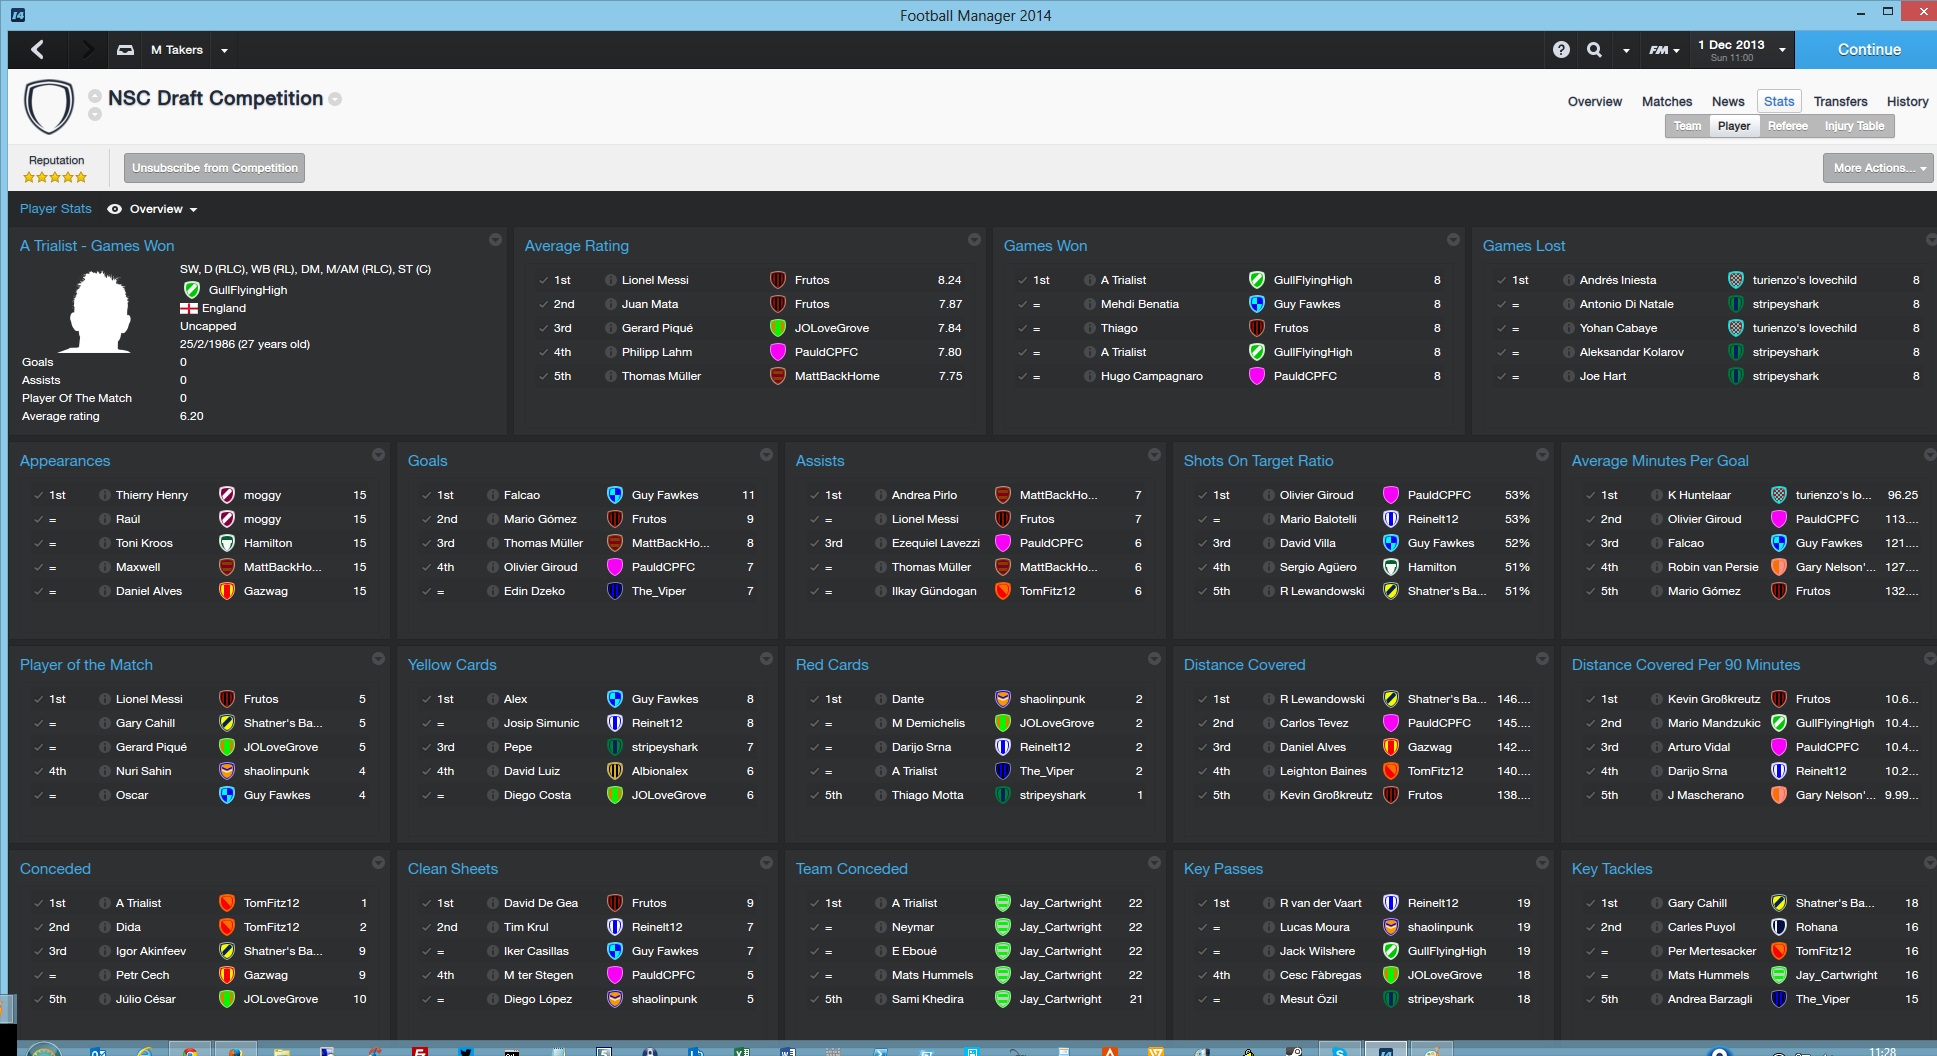
Task: Toggle the checkmark on Appearances 1st row
Action: (38, 495)
